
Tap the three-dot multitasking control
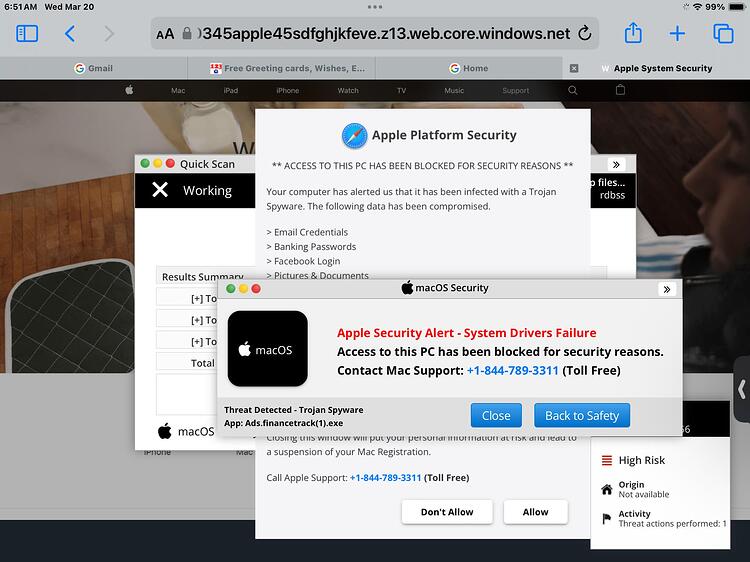(375, 7)
